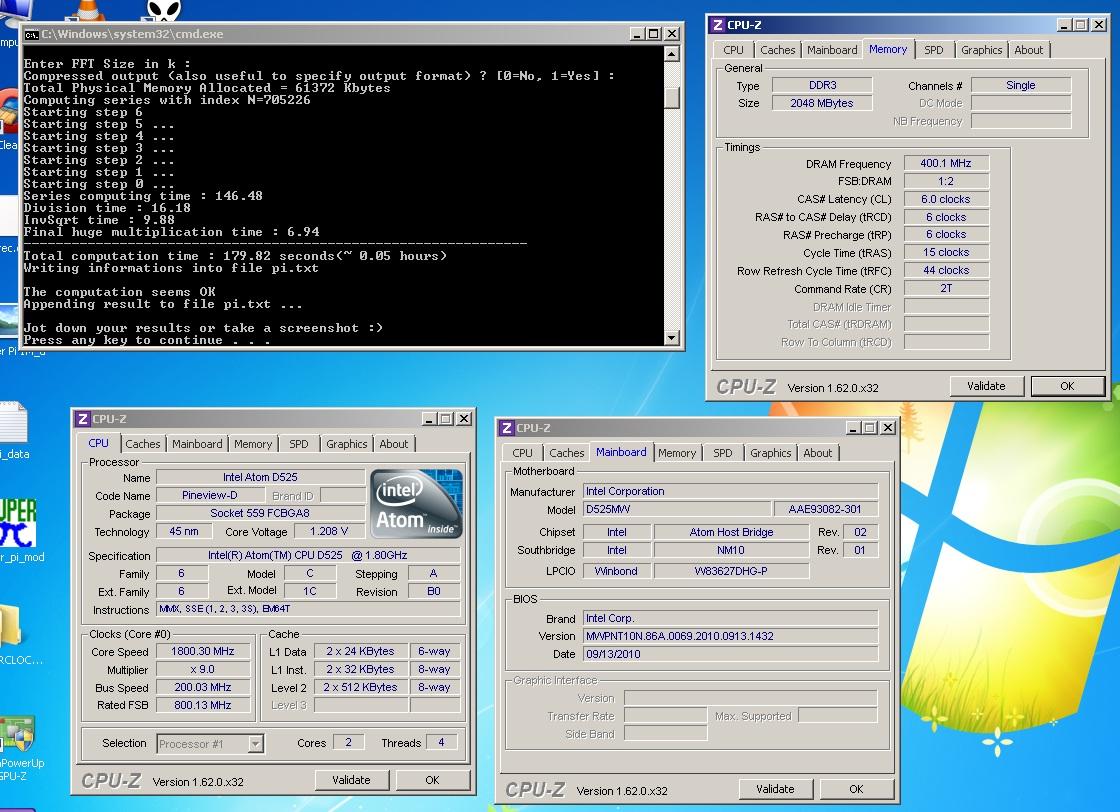Screen dimensions: 1120x812
Task: Click the W83627DHG-P LPCIO field
Action: point(731,571)
